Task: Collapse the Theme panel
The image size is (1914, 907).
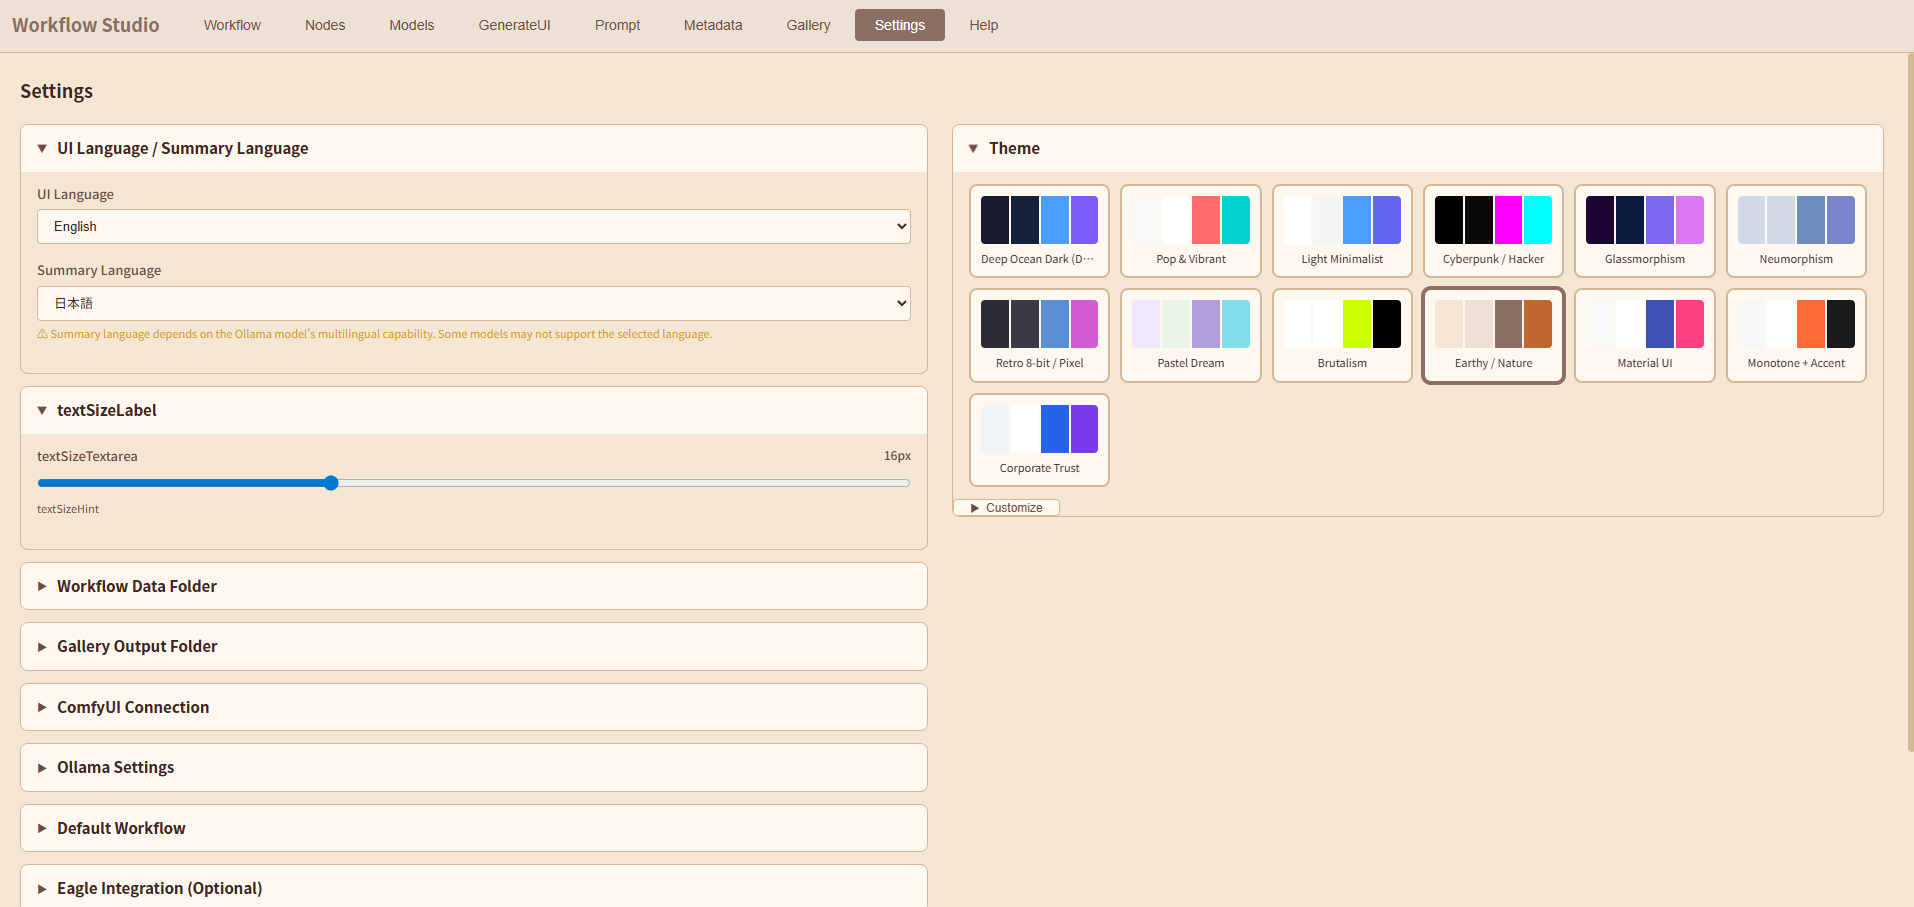Action: [x=1418, y=148]
